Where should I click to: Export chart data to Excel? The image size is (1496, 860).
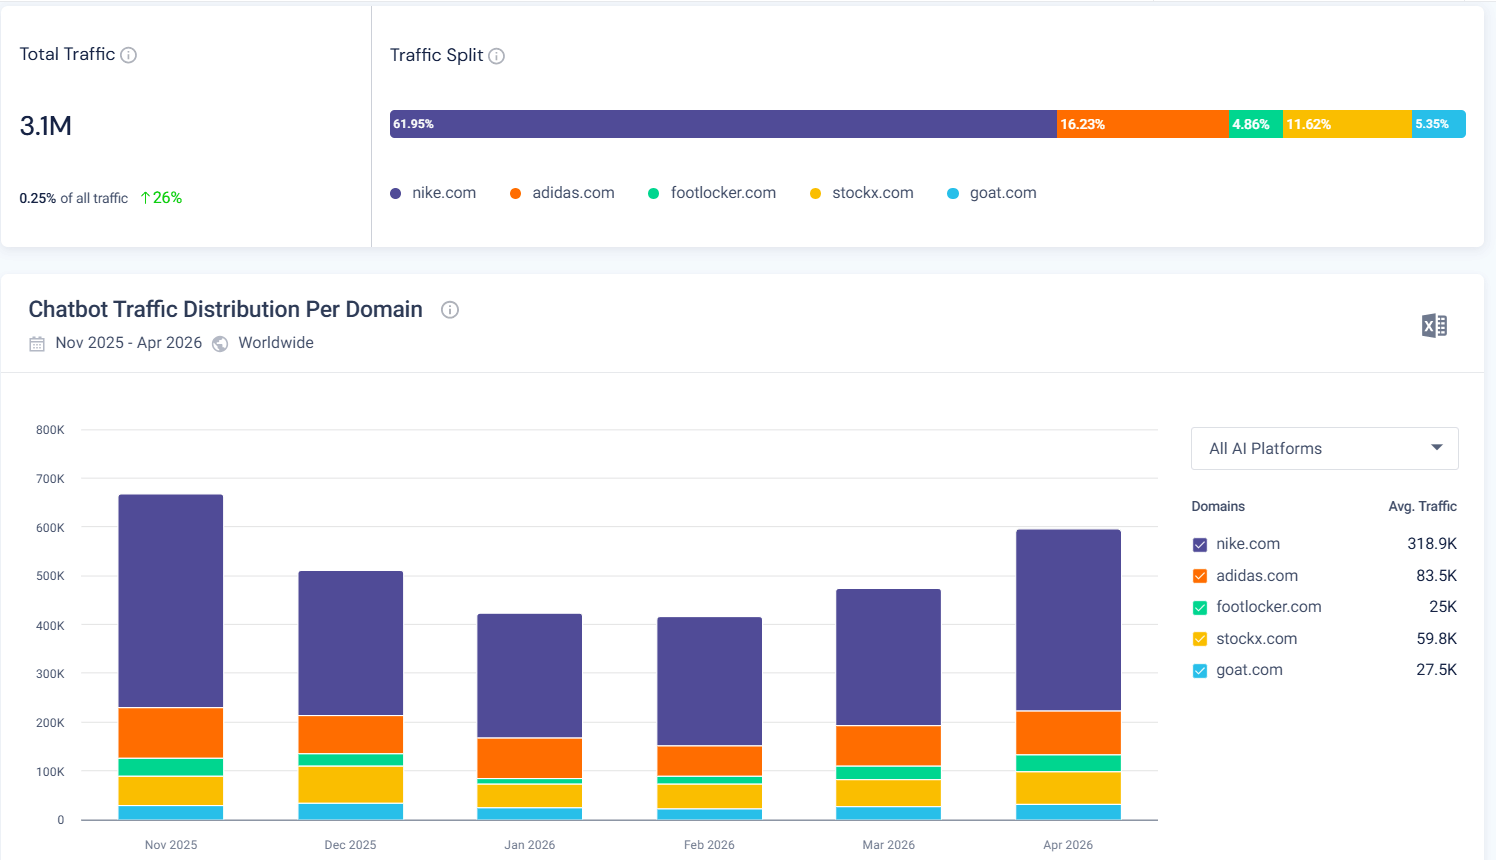coord(1434,326)
